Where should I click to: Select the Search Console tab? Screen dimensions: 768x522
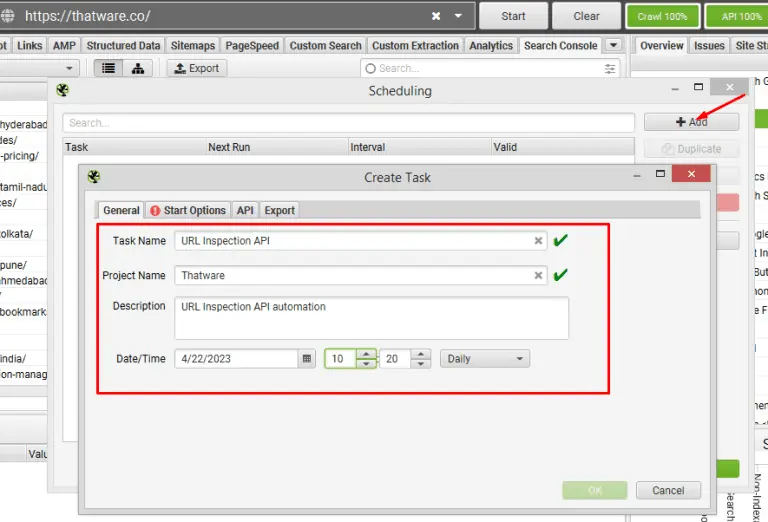point(560,46)
